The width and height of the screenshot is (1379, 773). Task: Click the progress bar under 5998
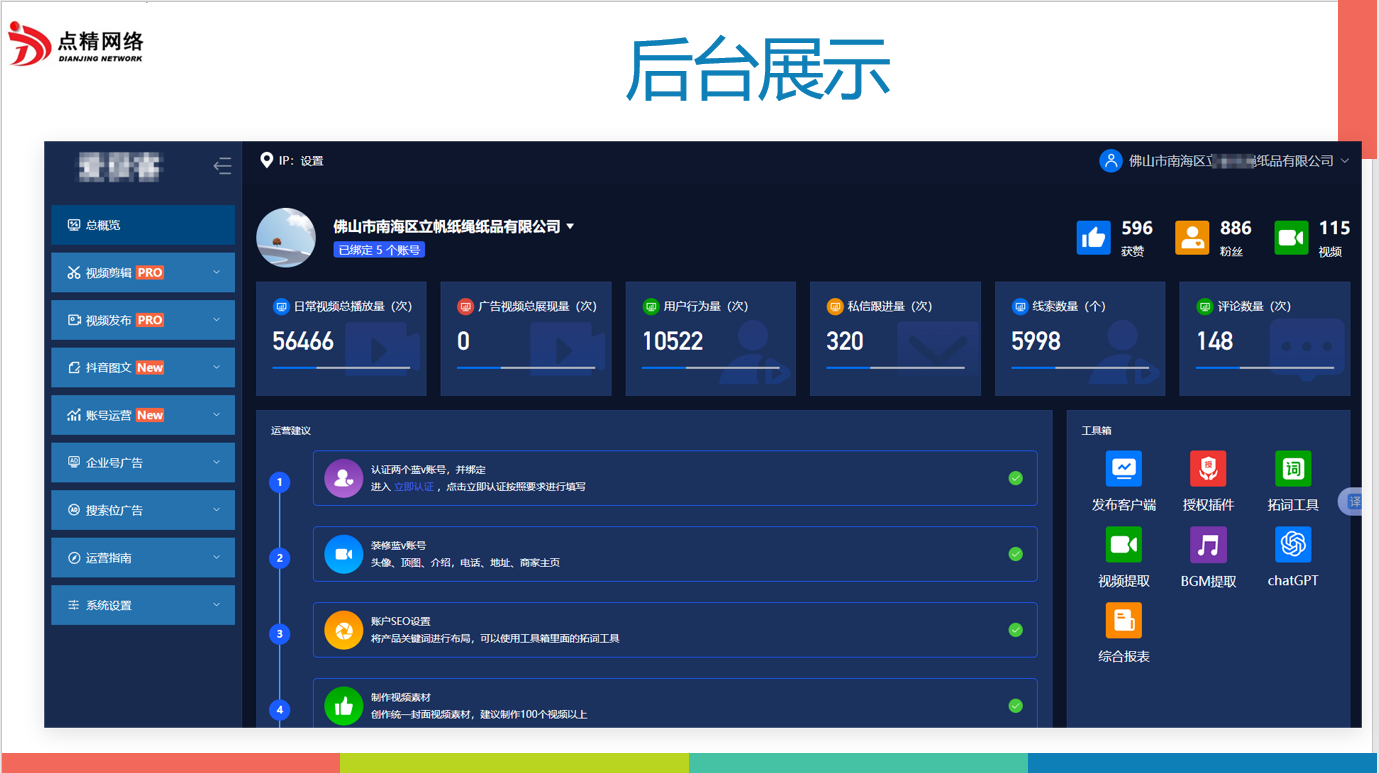coord(1080,368)
